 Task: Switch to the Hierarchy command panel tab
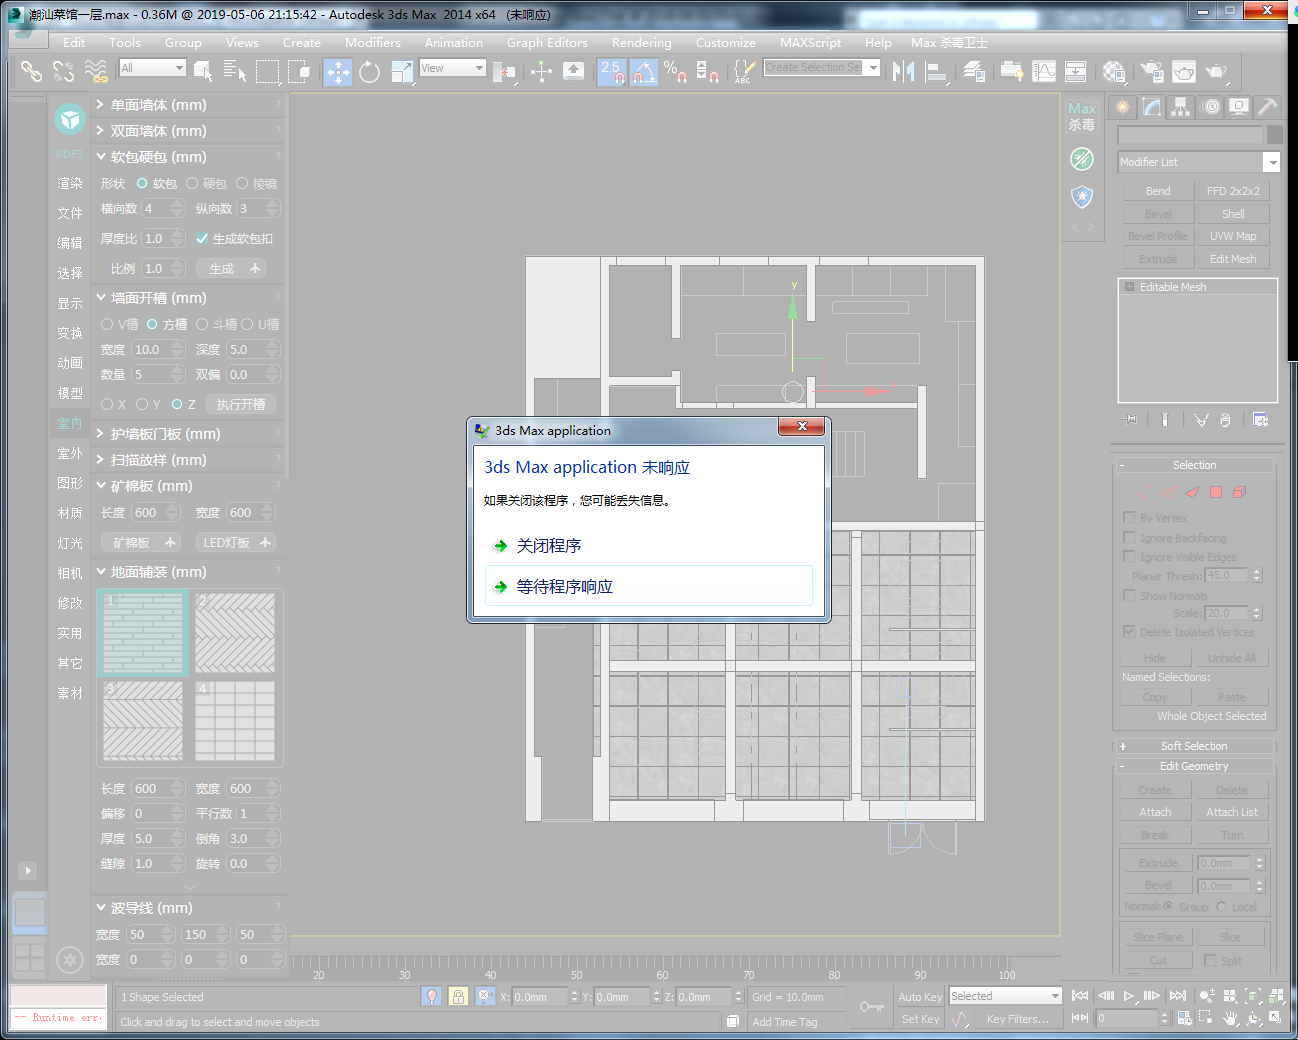coord(1181,107)
